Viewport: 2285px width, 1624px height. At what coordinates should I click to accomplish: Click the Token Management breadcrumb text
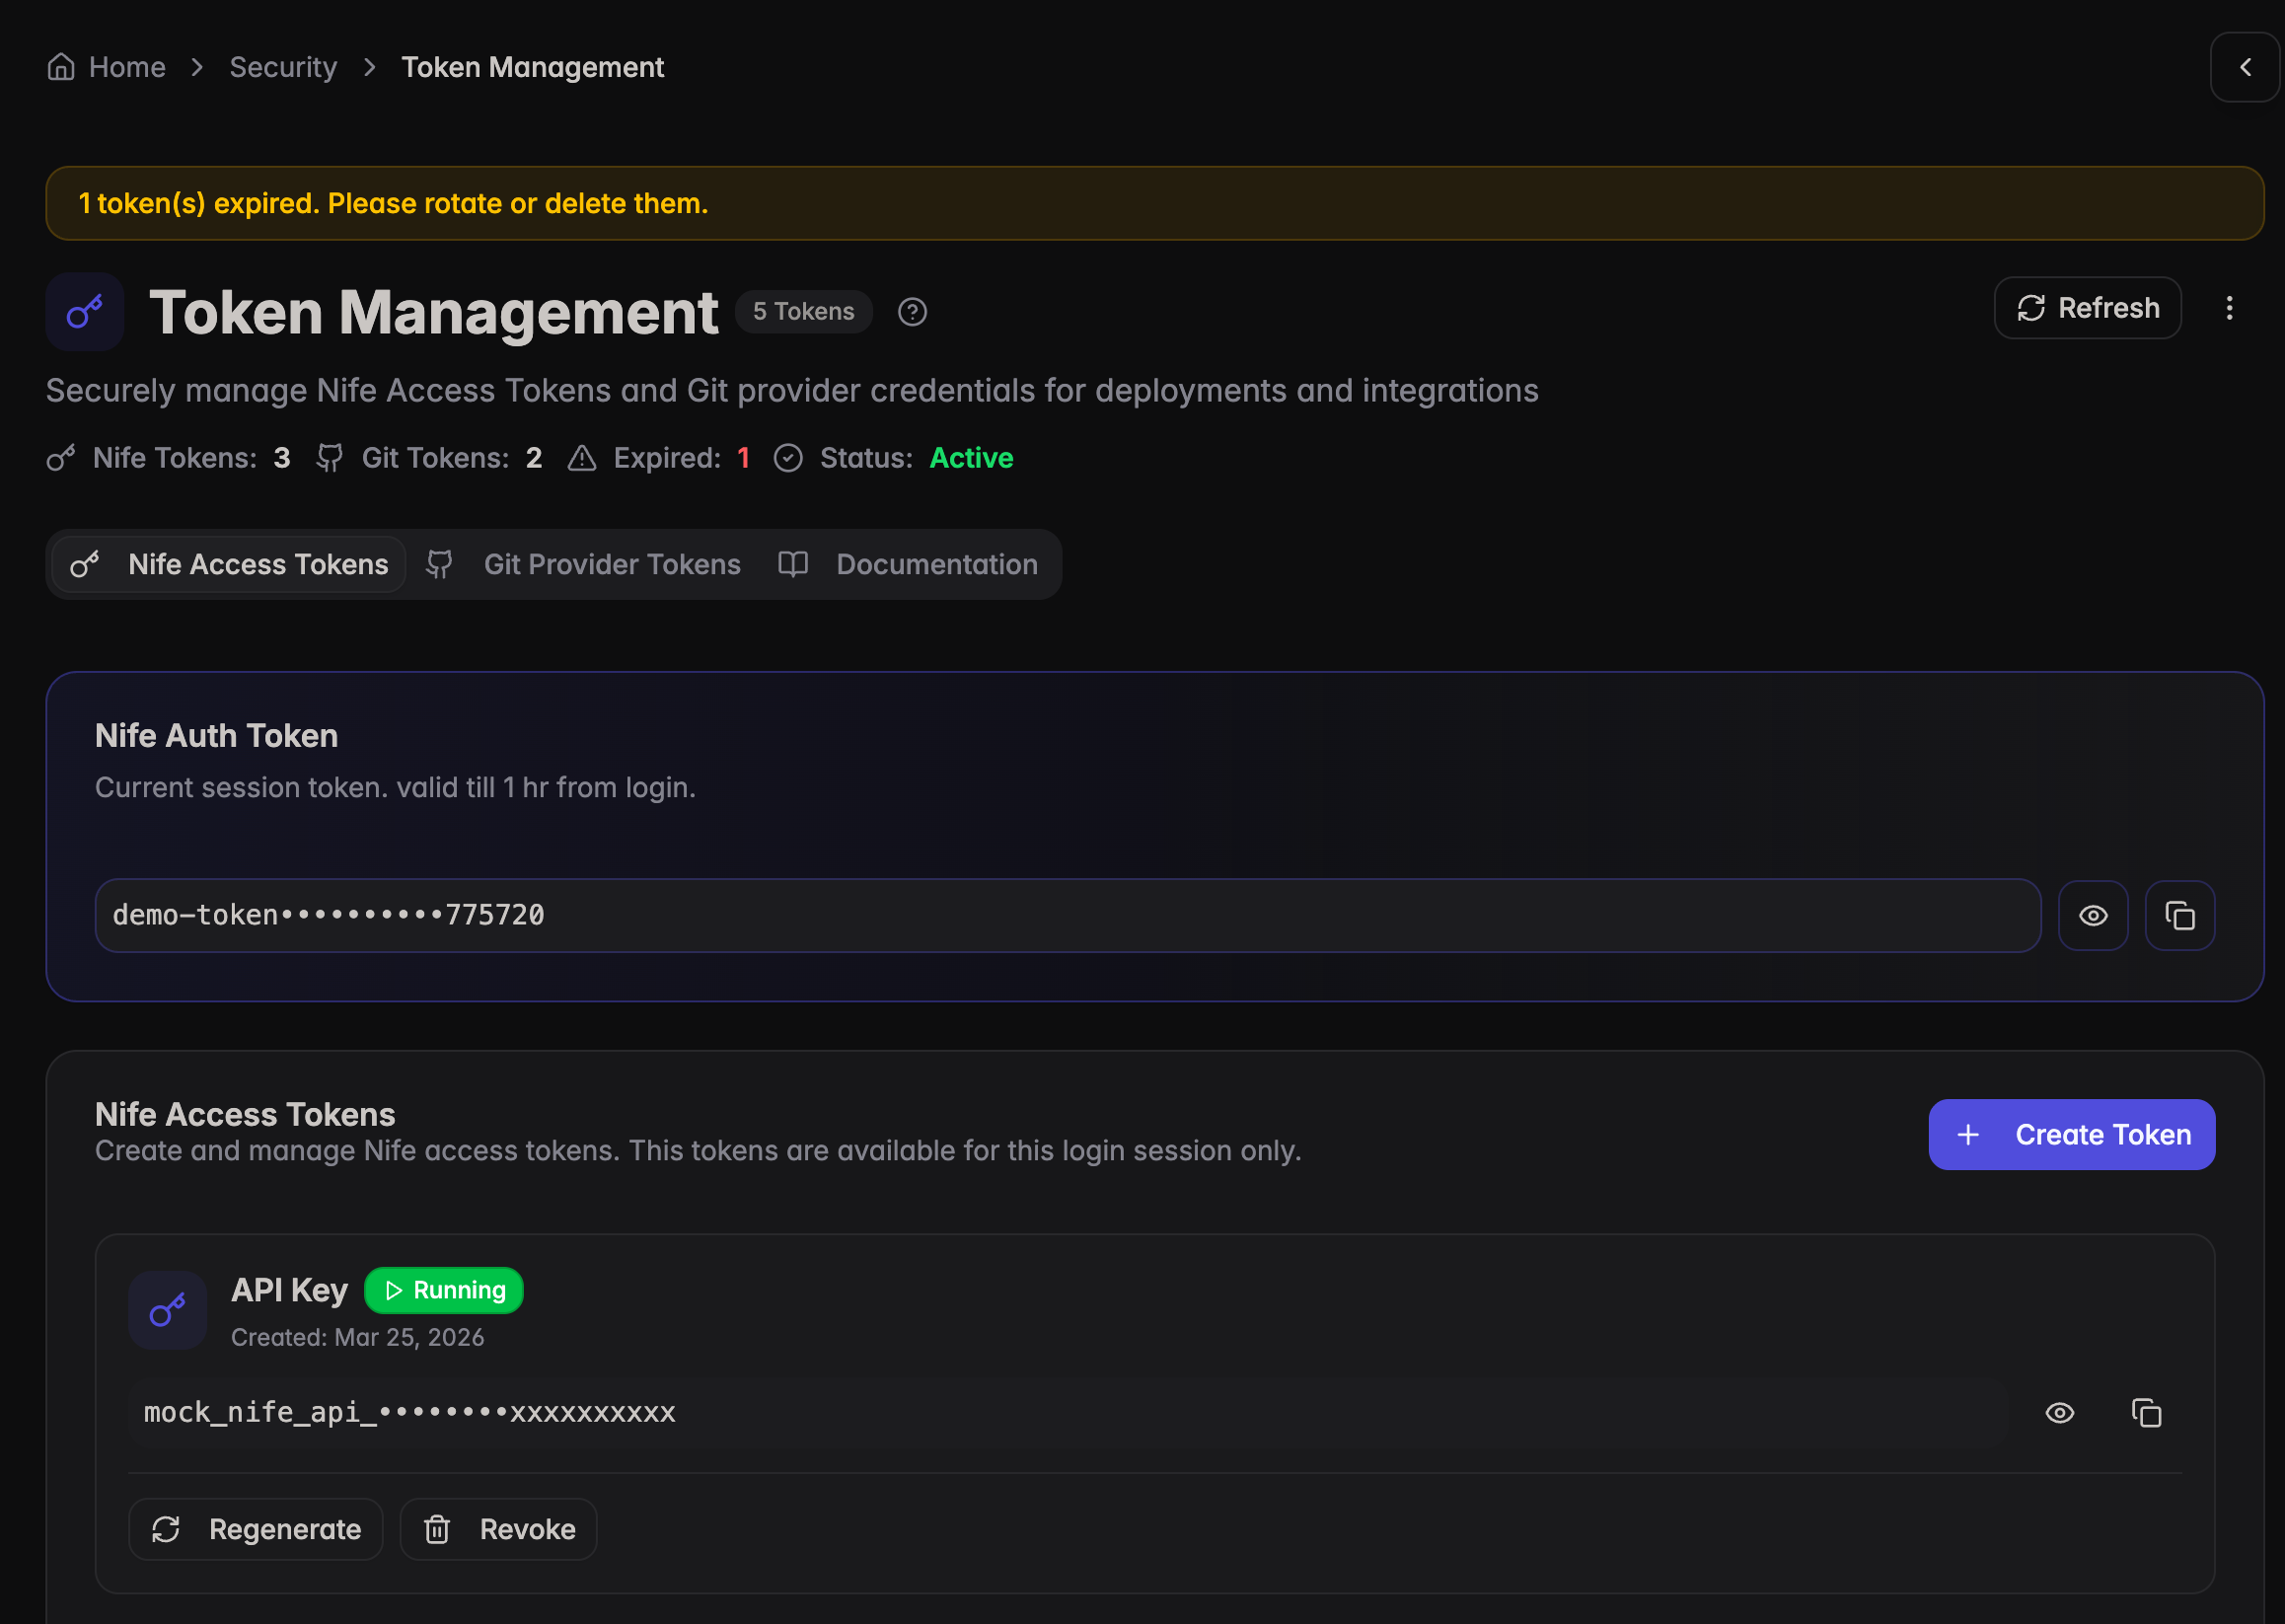(532, 67)
